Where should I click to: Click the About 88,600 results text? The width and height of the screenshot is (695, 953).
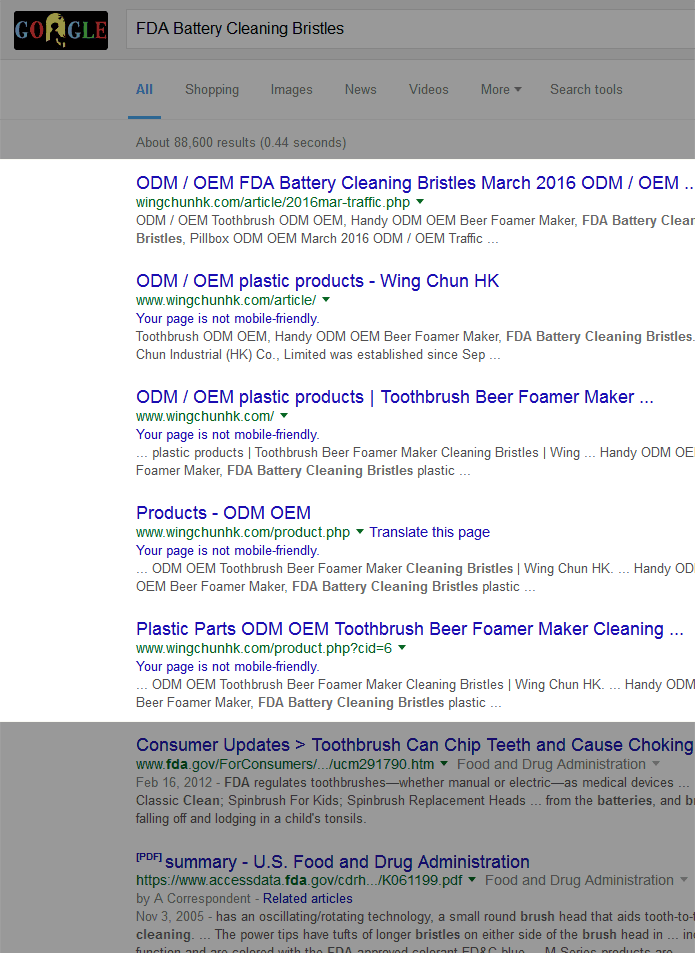tap(241, 142)
